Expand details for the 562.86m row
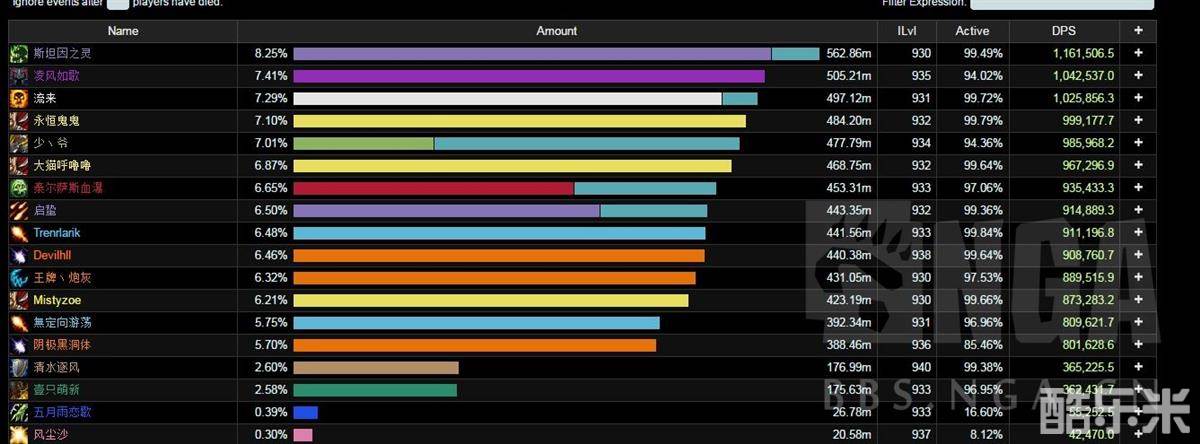The width and height of the screenshot is (1200, 444). 1138,53
